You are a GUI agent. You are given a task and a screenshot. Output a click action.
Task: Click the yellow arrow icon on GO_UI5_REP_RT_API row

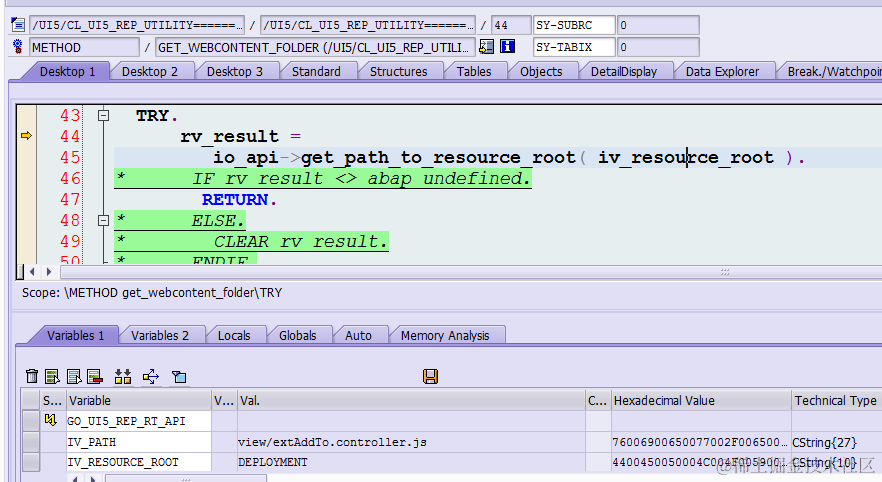pyautogui.click(x=51, y=420)
